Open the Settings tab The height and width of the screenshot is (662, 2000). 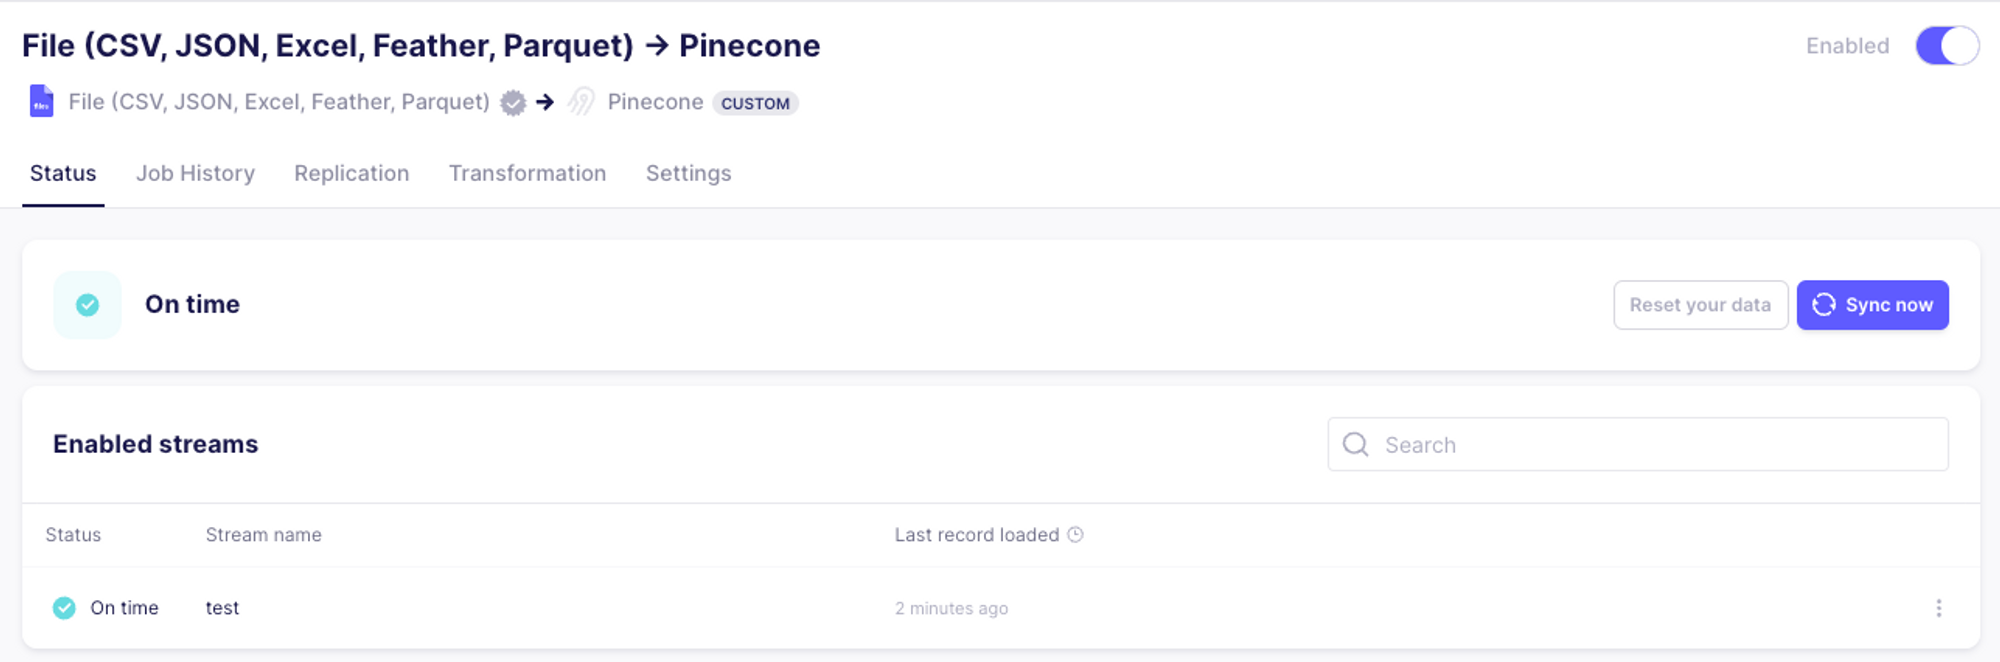pyautogui.click(x=688, y=173)
